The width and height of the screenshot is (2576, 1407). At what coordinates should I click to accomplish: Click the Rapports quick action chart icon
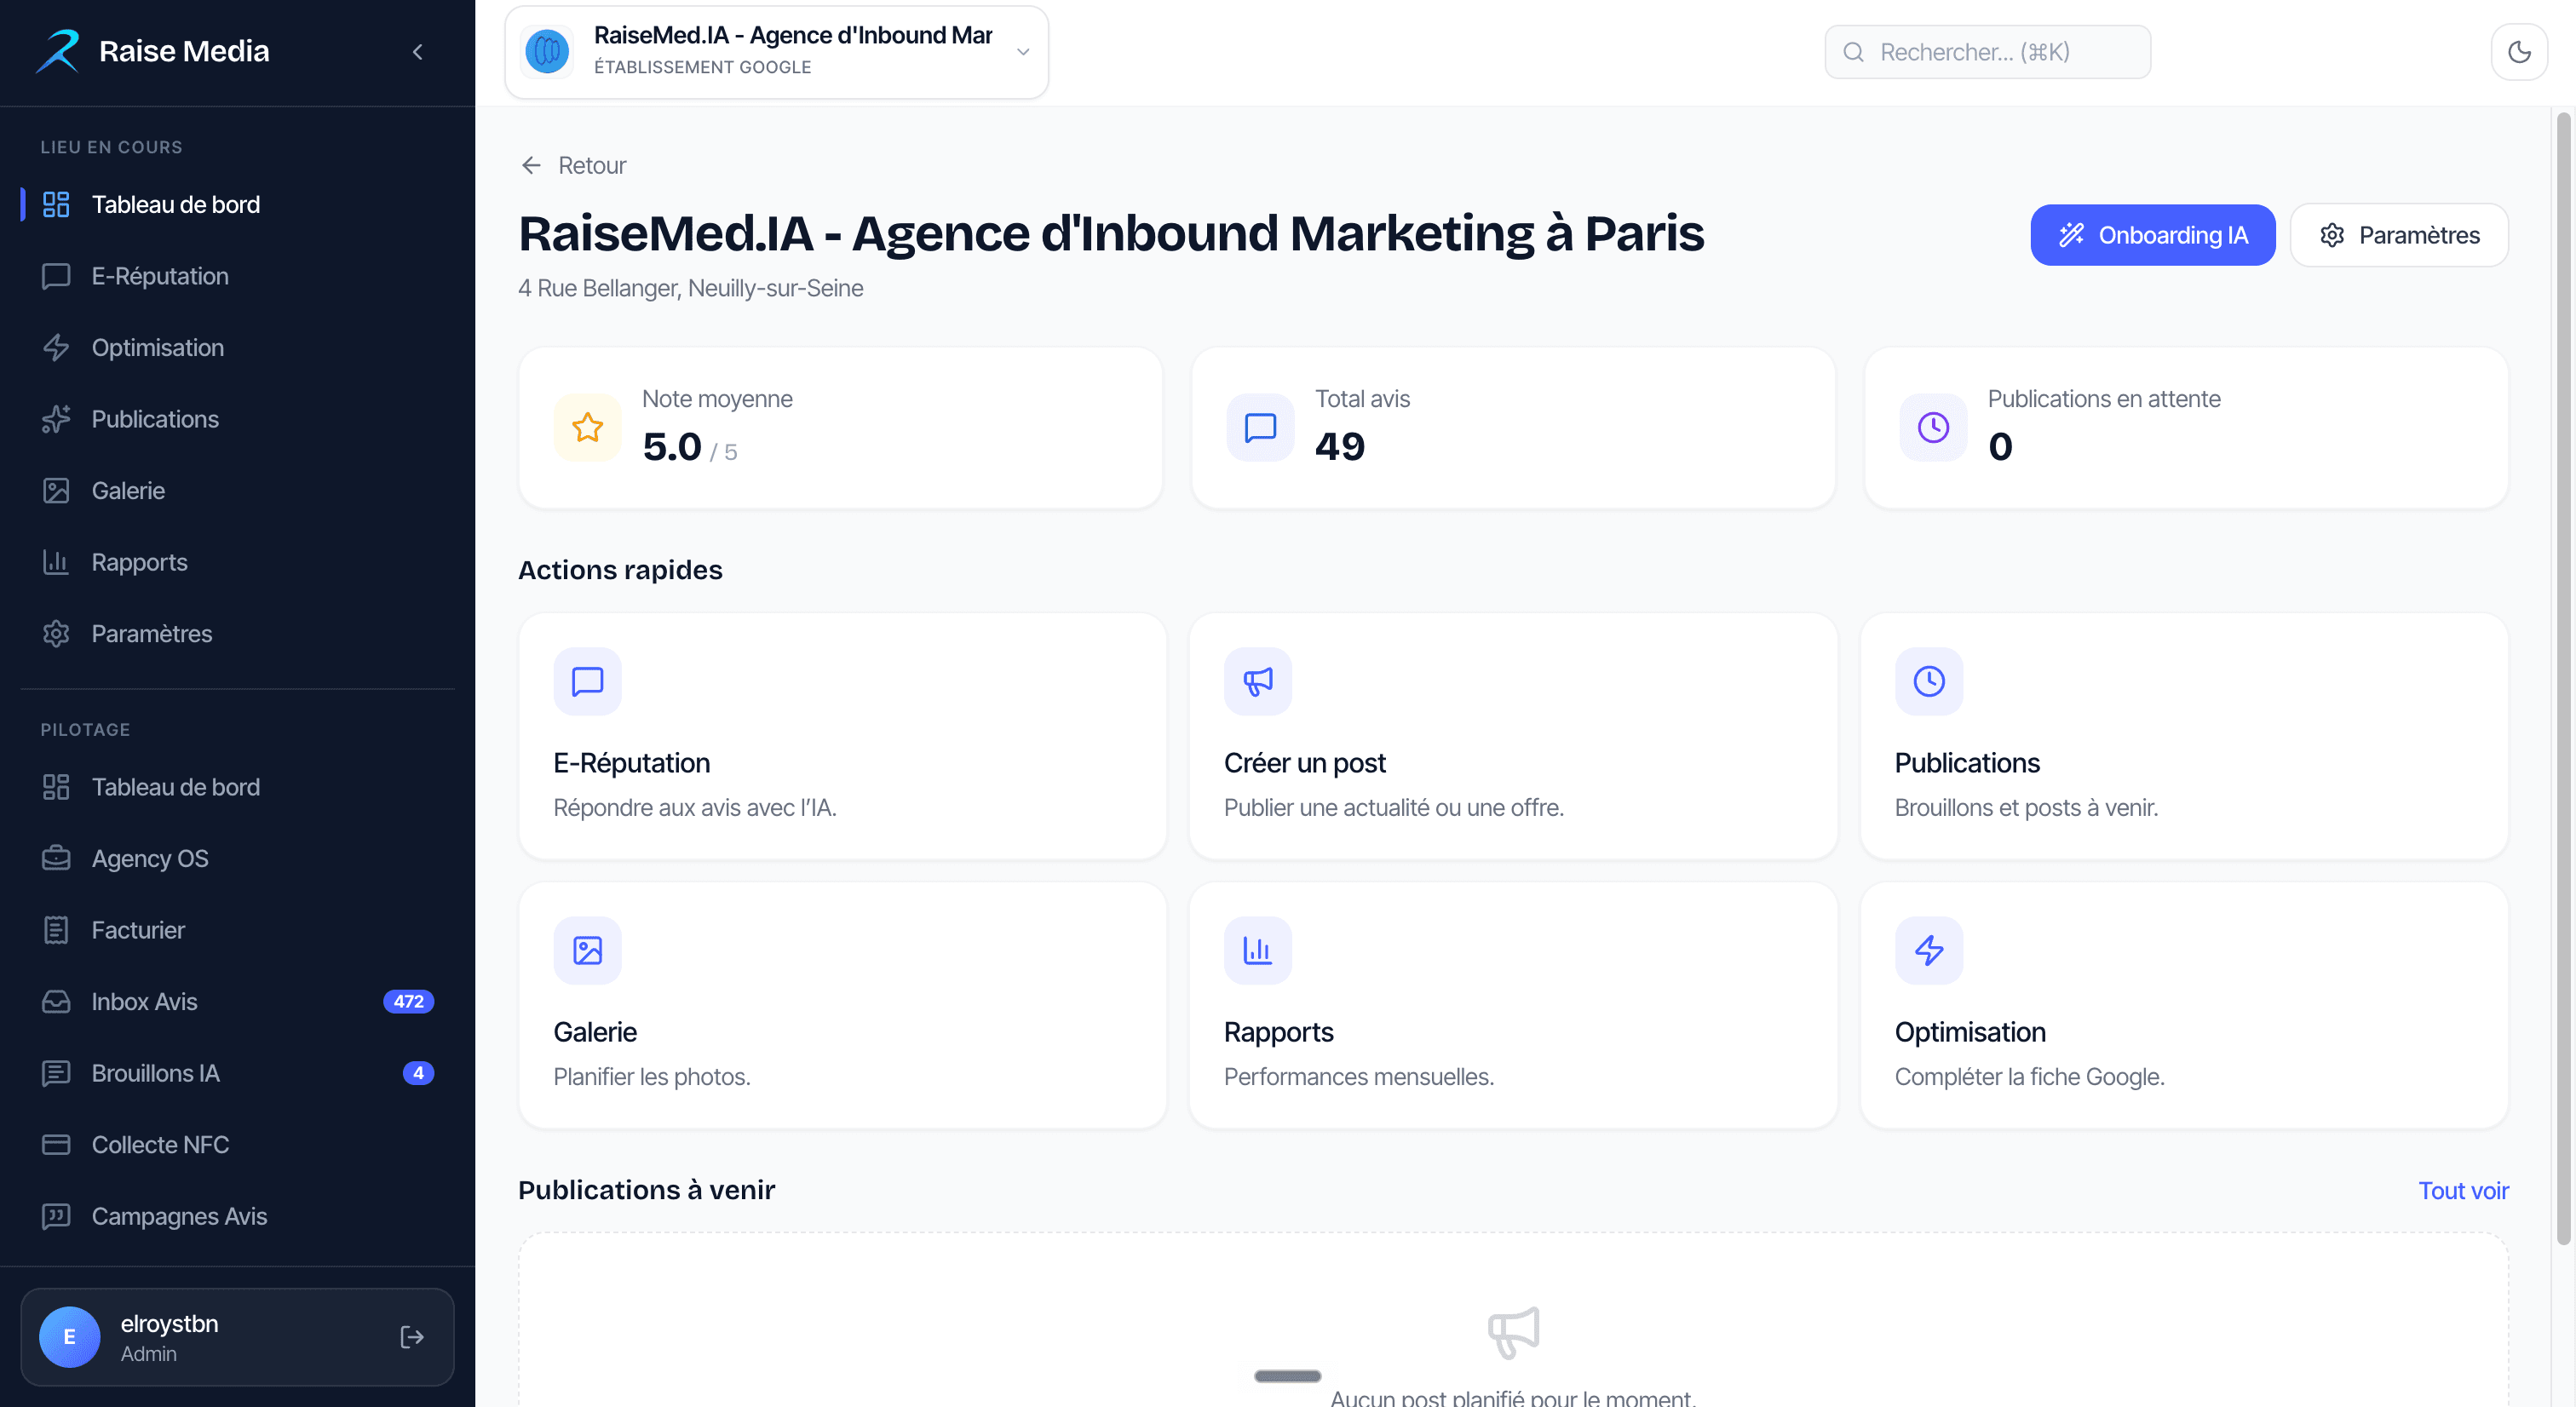1258,950
